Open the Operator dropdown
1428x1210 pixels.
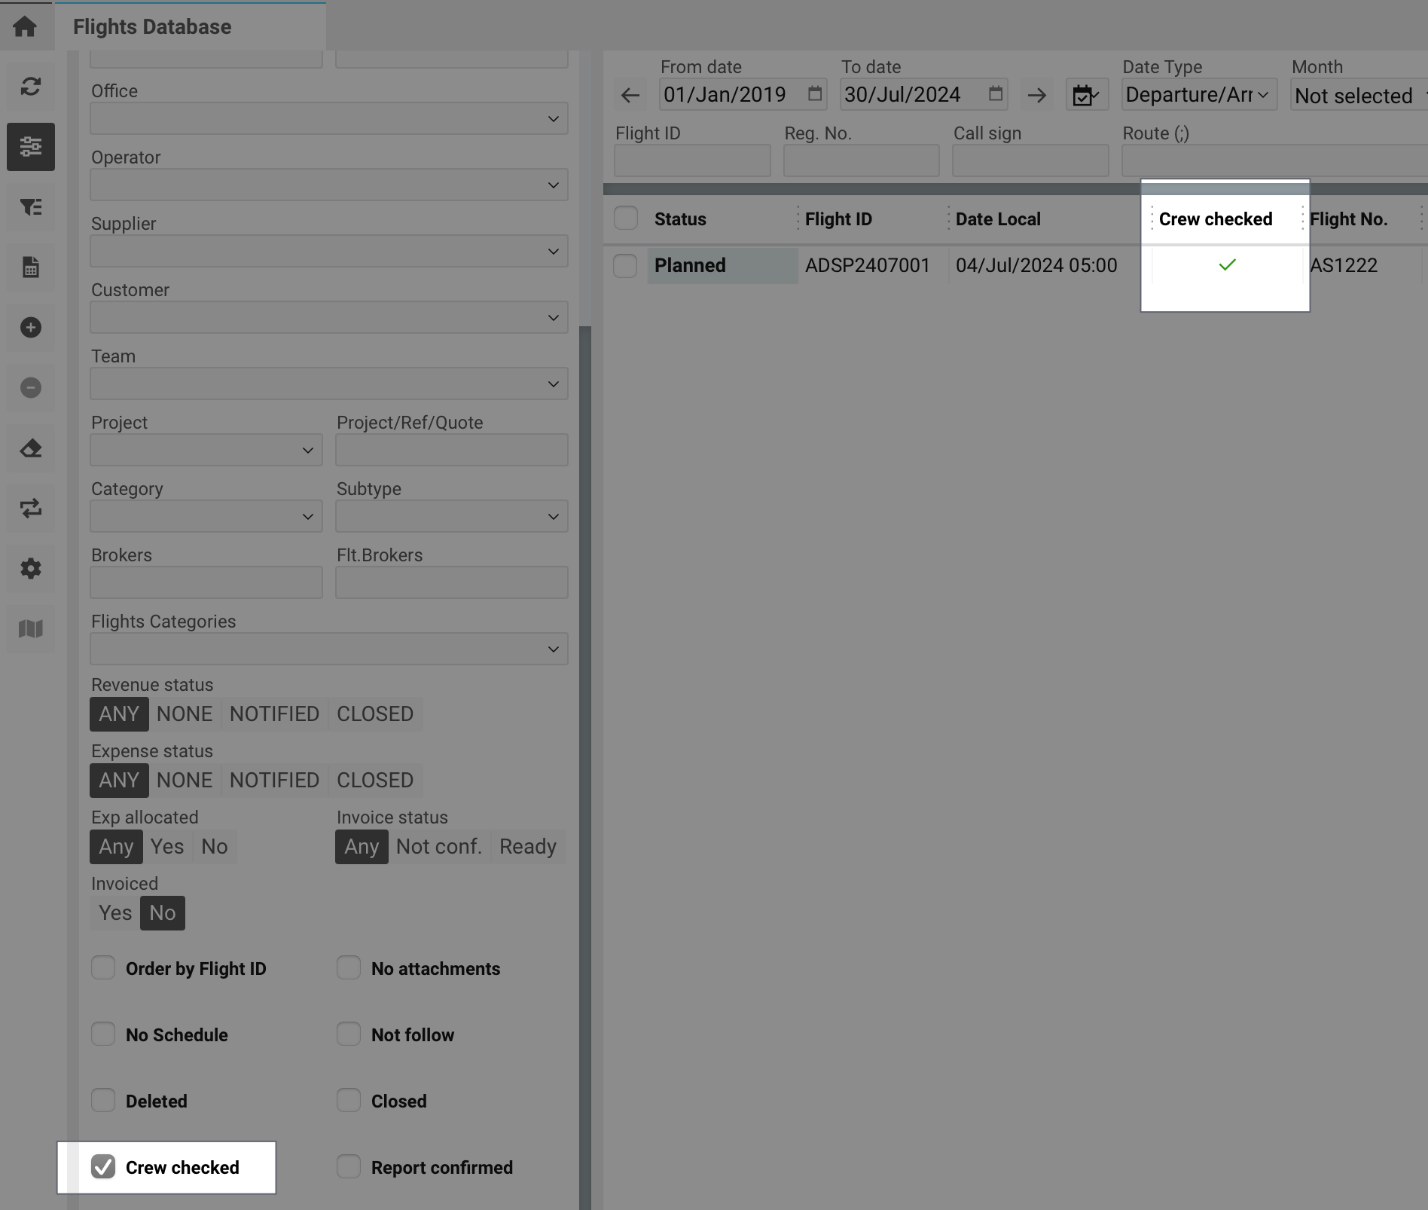click(328, 184)
